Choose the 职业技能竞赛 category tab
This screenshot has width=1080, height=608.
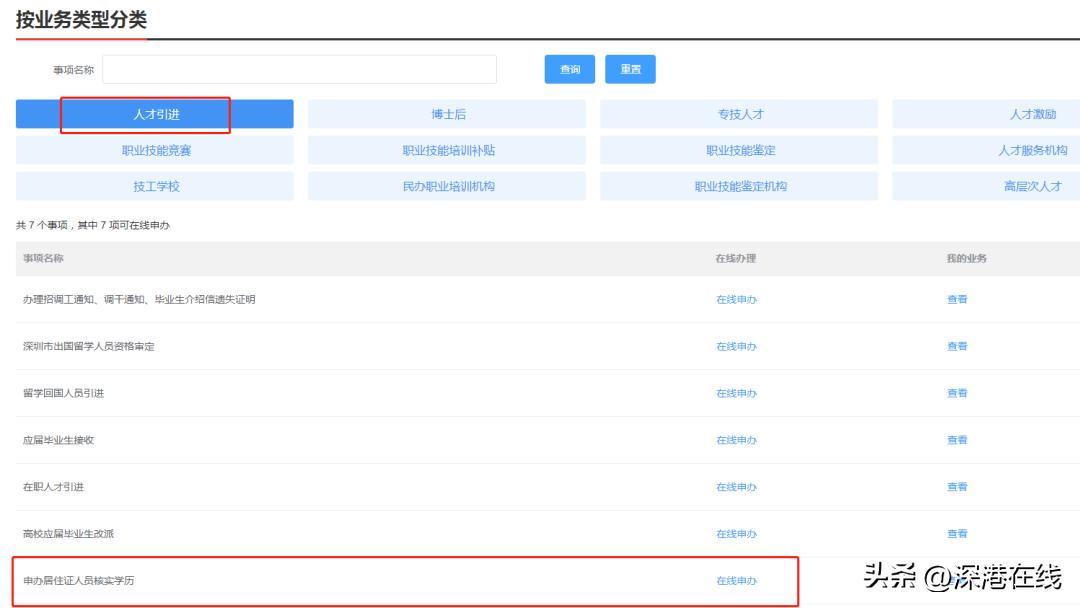[155, 150]
